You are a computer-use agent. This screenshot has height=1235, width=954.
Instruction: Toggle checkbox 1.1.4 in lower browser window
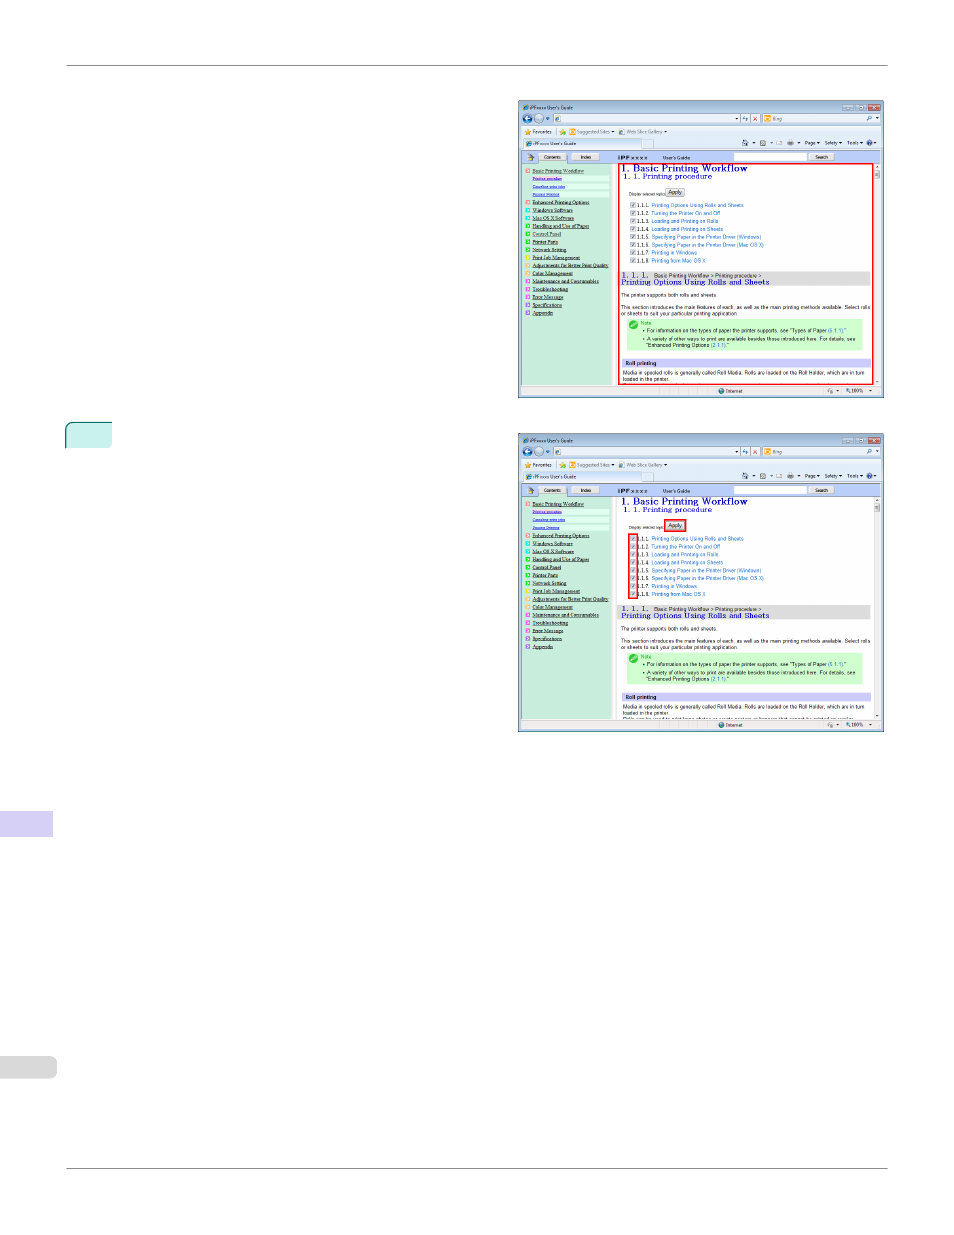tap(633, 563)
